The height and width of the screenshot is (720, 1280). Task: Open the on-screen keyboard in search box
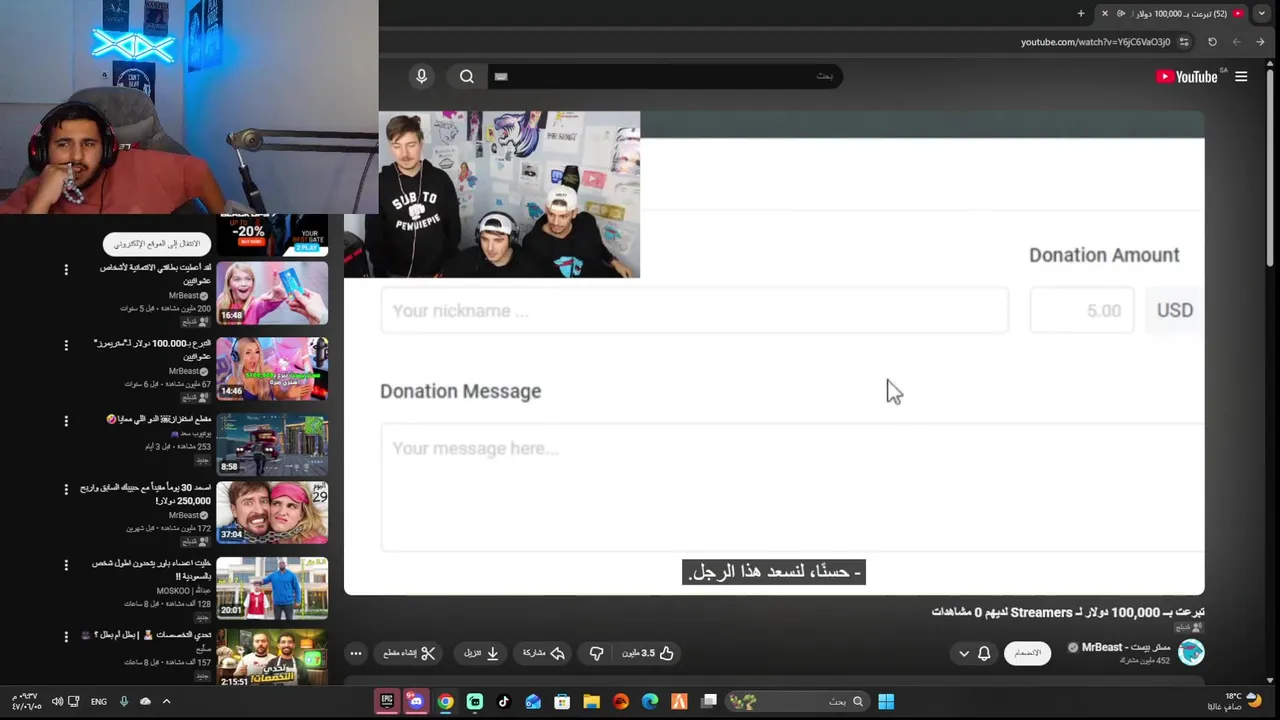pos(501,77)
